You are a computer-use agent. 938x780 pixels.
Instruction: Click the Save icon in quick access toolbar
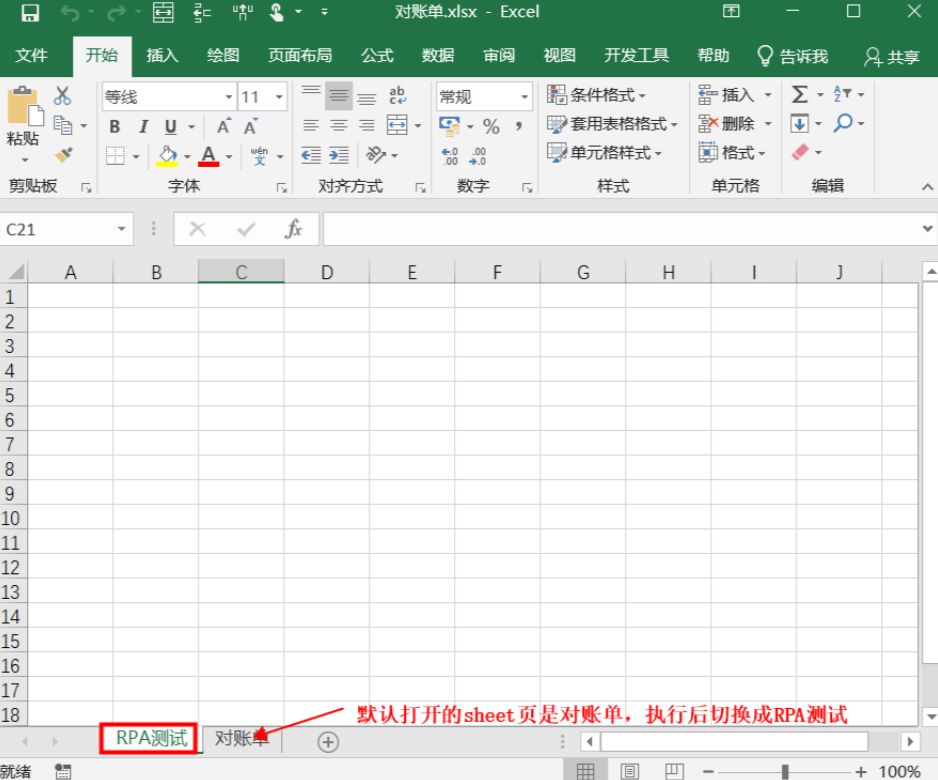coord(30,13)
